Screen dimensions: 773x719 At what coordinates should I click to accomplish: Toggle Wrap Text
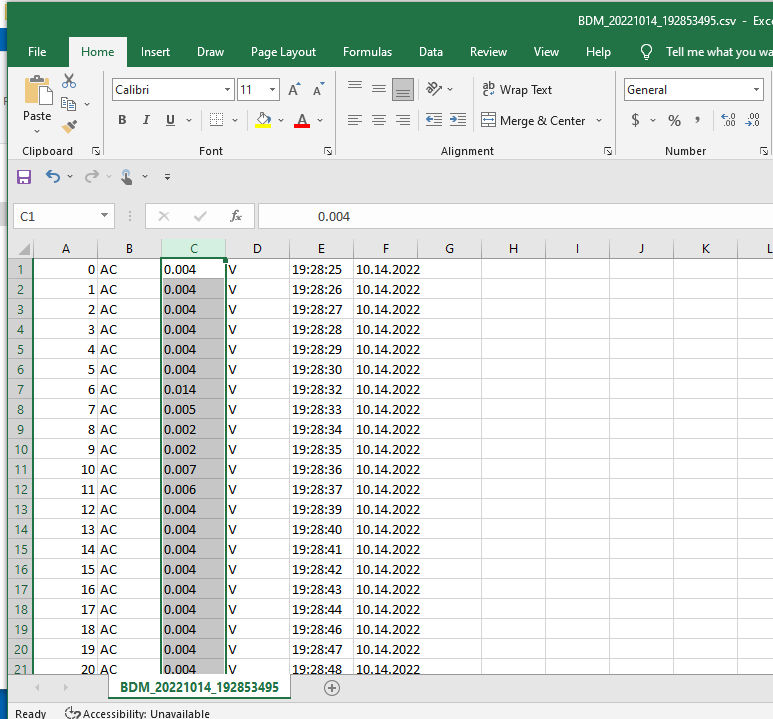pyautogui.click(x=517, y=89)
